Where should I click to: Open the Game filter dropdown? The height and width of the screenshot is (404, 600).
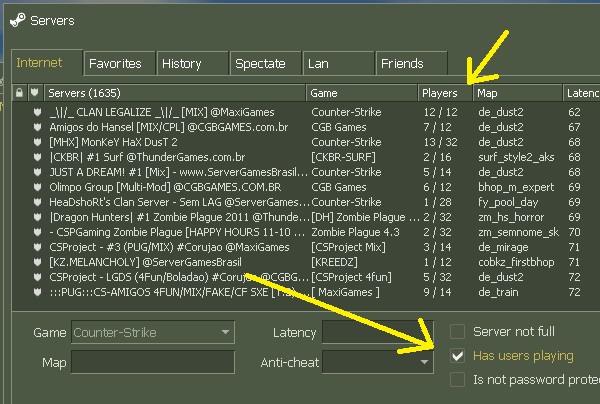click(x=153, y=332)
